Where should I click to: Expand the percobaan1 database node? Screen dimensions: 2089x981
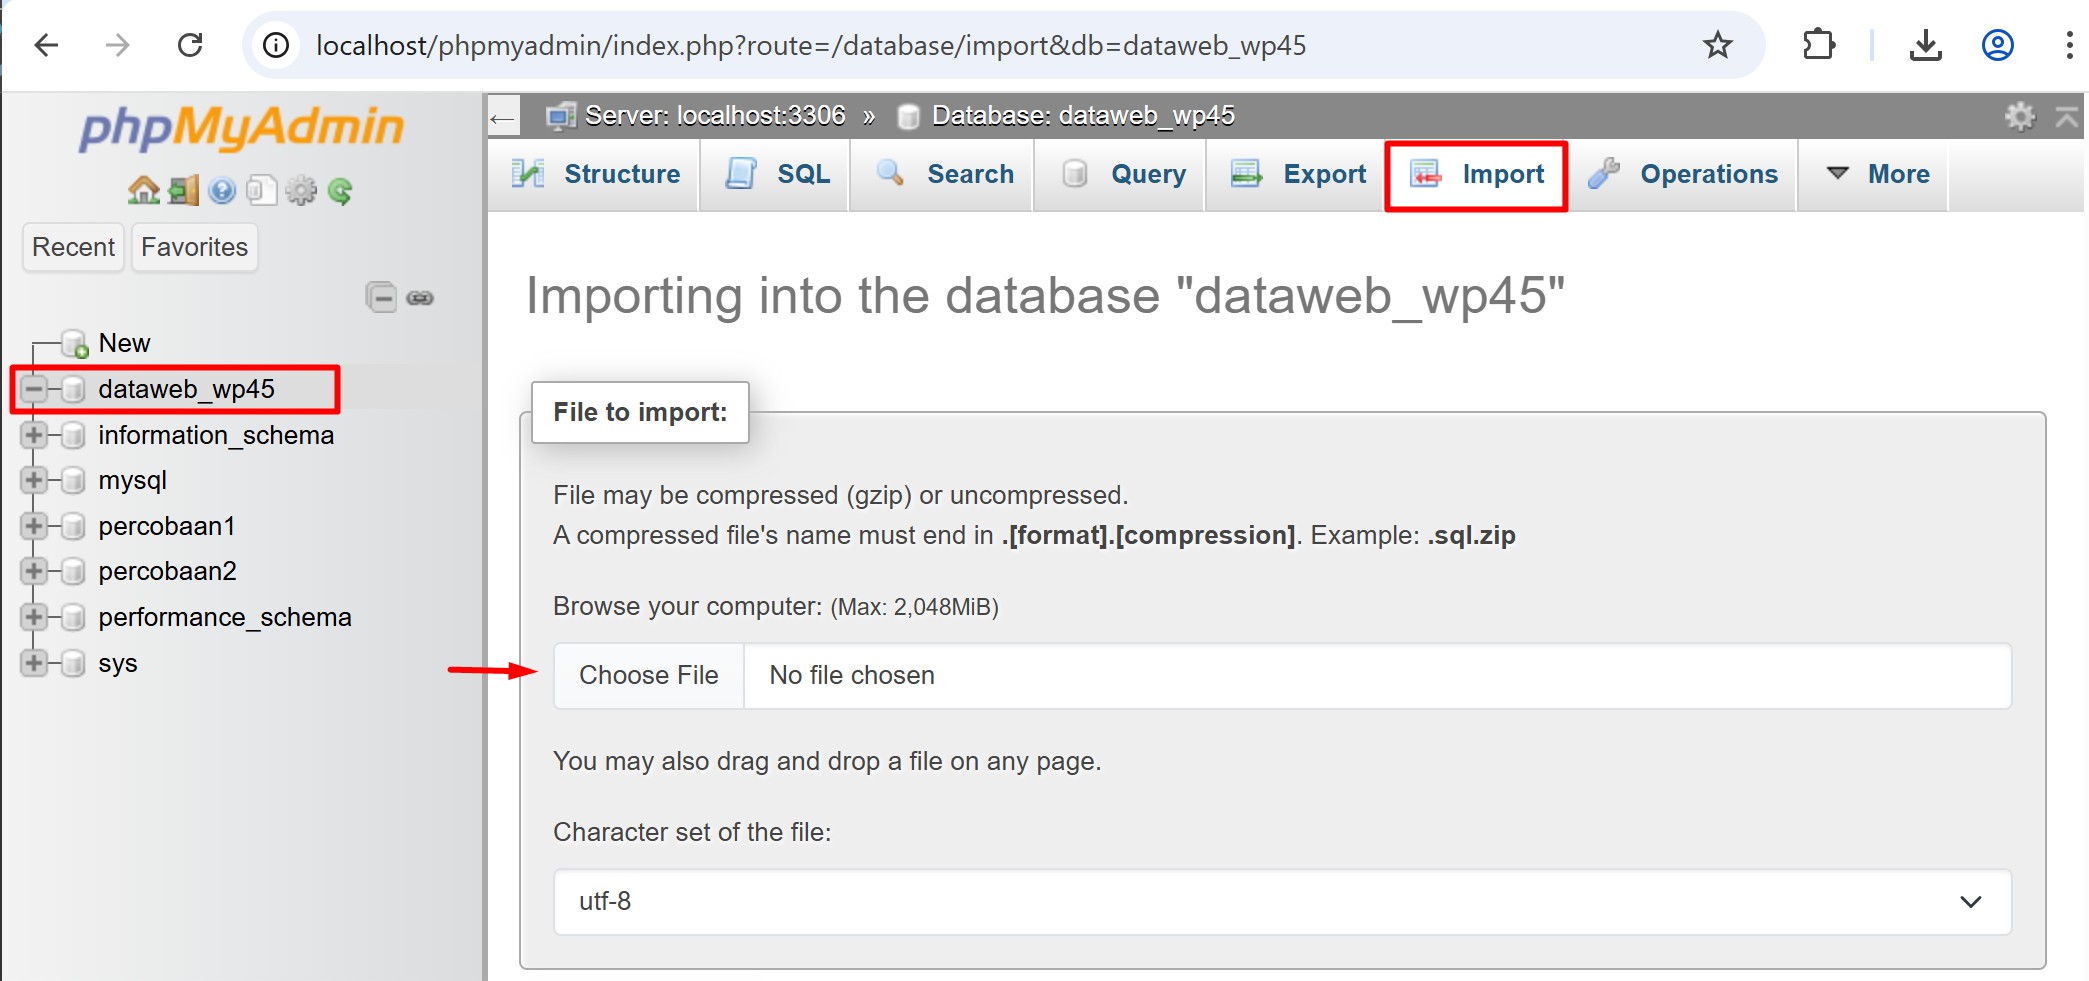pos(34,526)
